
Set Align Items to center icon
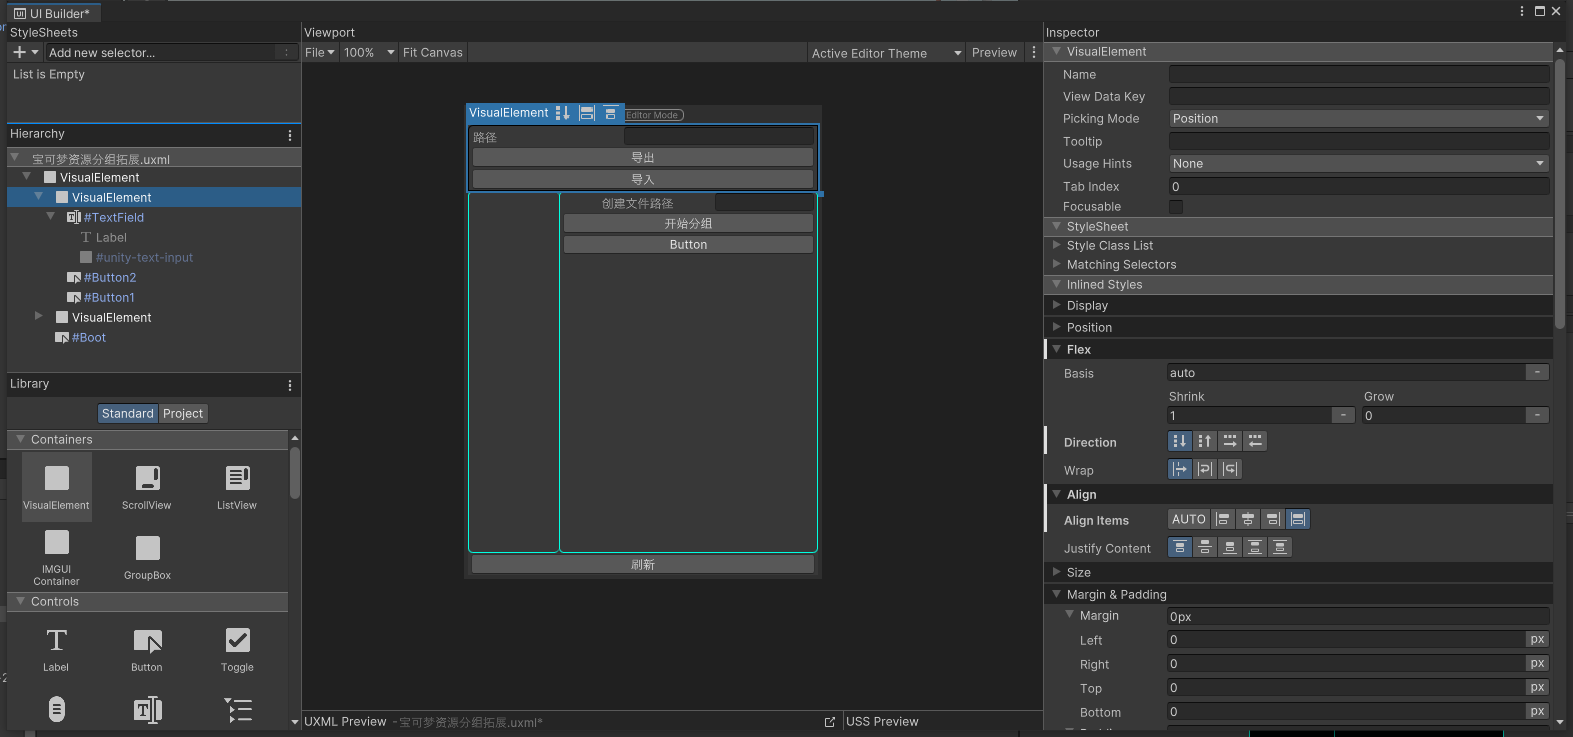click(1248, 519)
